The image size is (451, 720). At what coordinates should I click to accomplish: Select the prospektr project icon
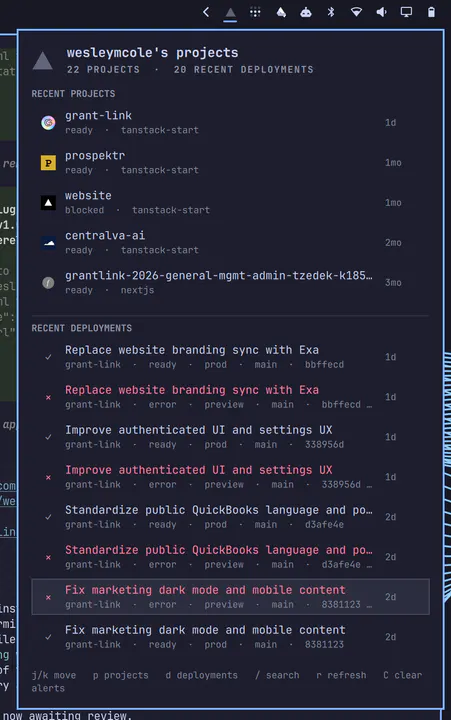tap(48, 163)
